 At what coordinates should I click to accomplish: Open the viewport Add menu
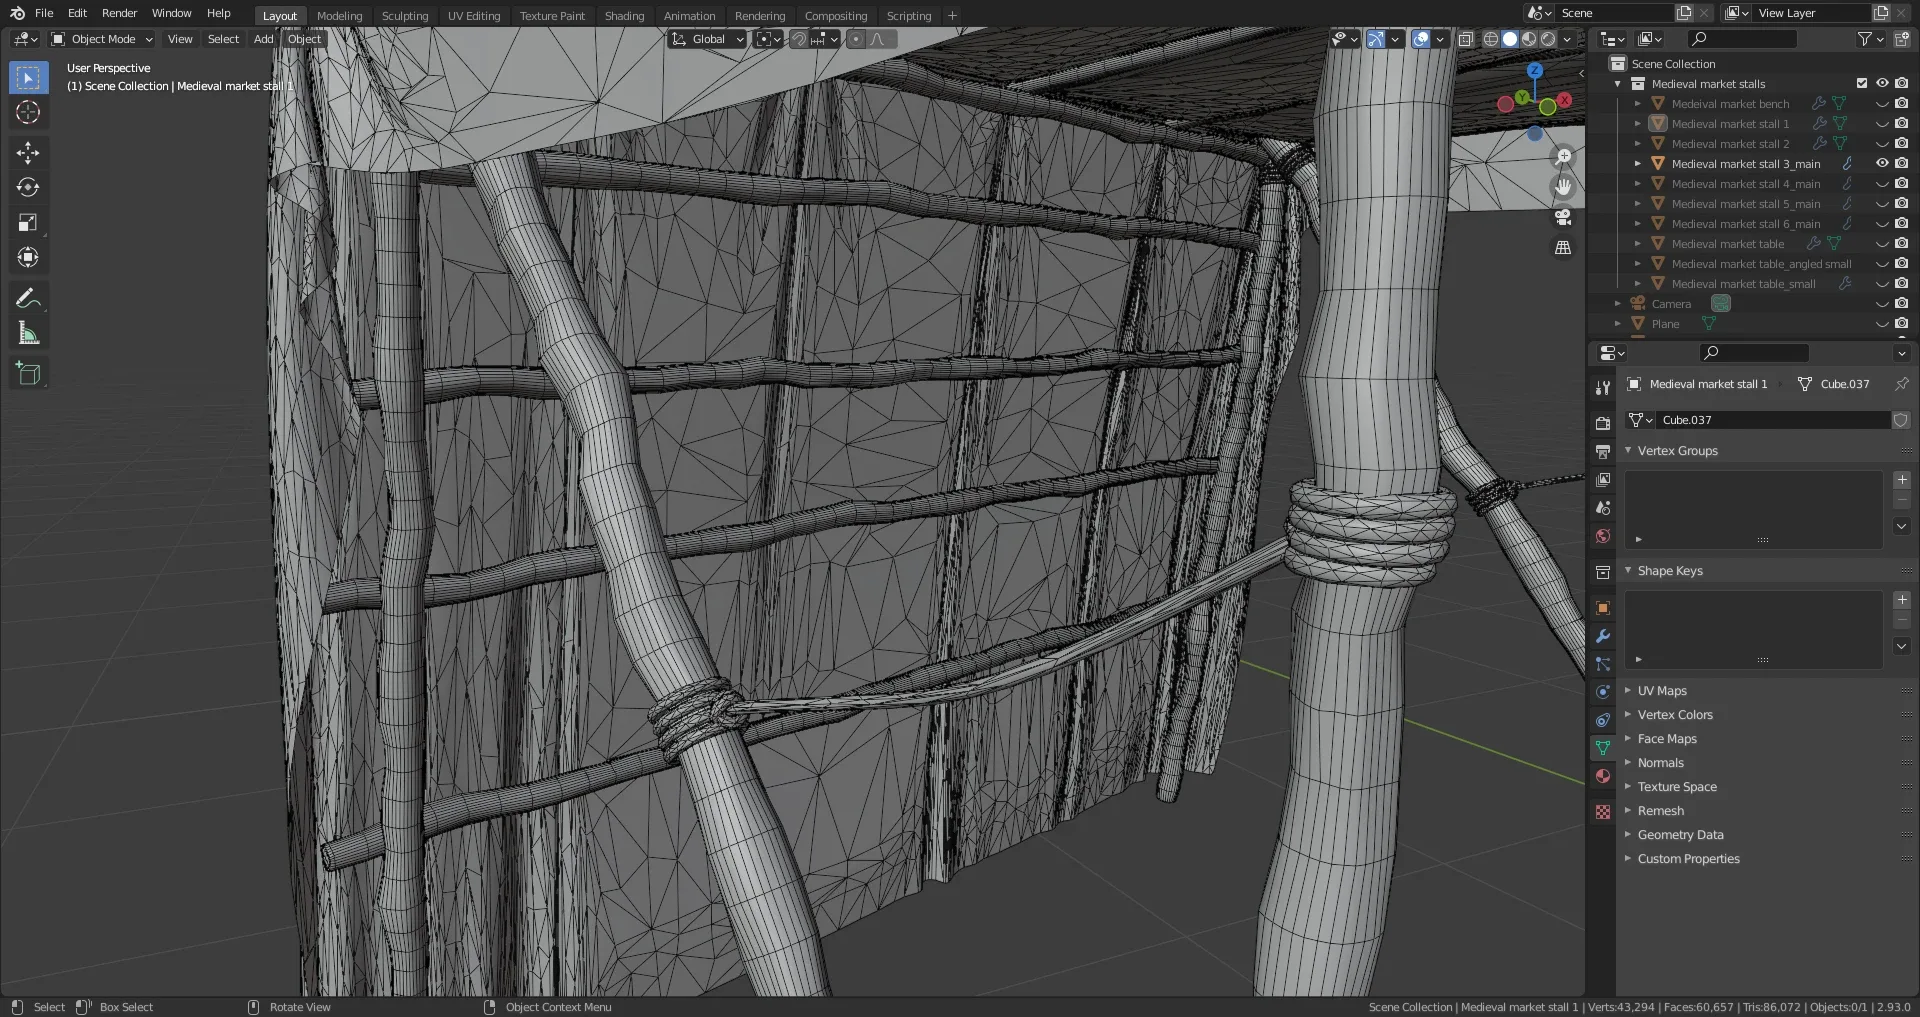(x=263, y=39)
